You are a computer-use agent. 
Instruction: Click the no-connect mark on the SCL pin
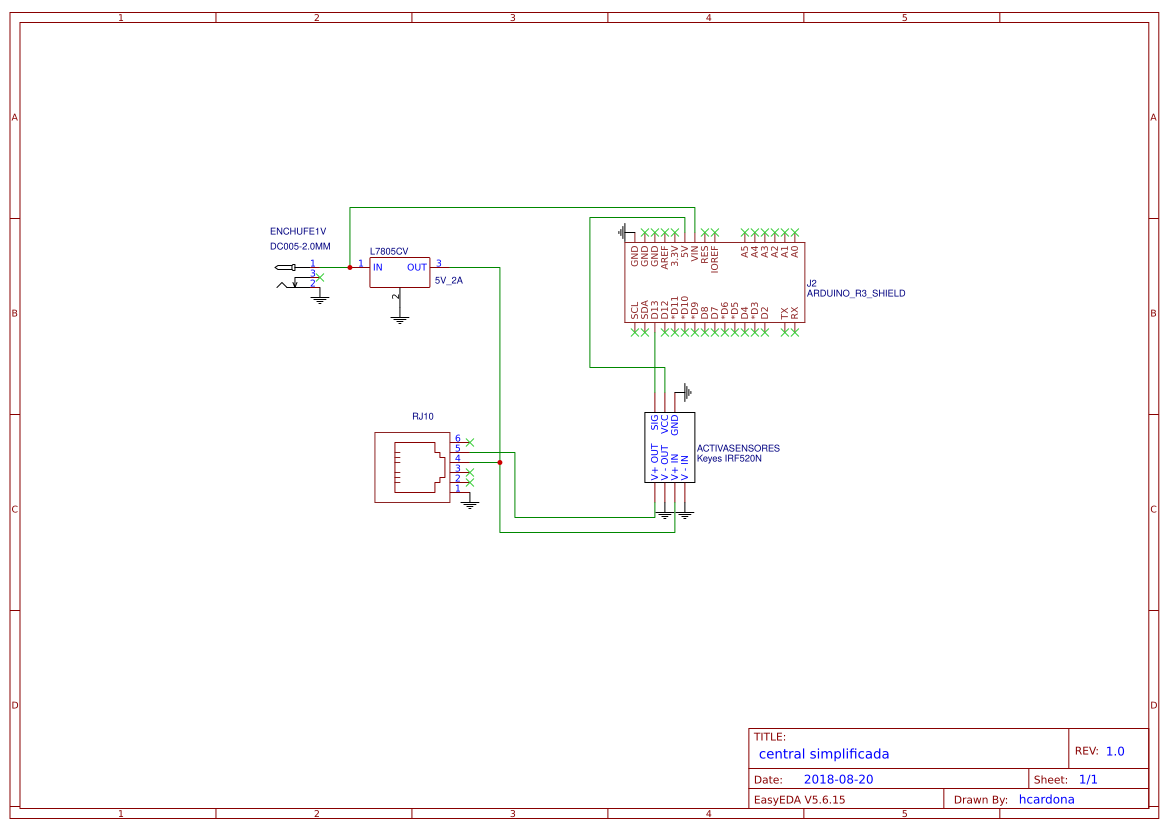[634, 333]
